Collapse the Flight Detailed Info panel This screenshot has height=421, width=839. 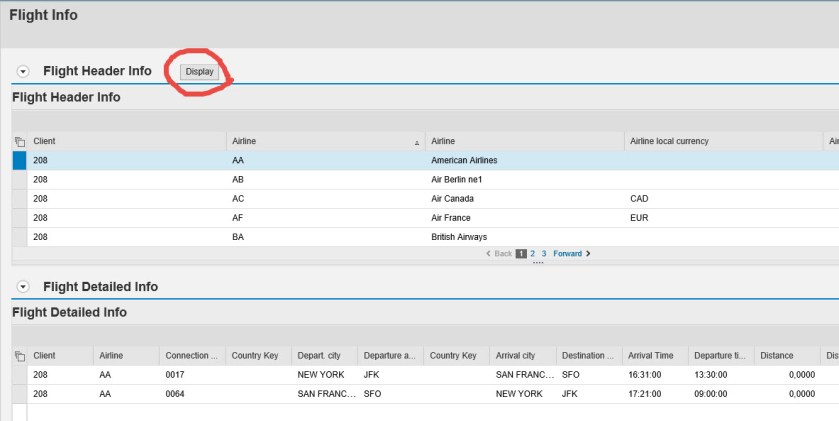point(23,287)
